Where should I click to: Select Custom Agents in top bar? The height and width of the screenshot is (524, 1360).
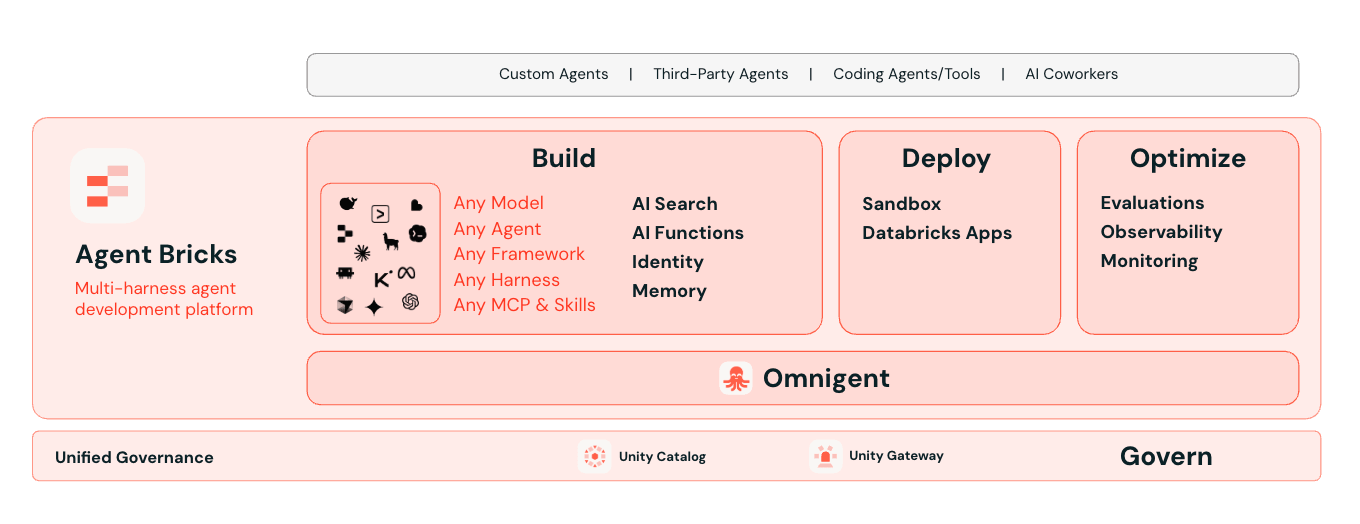[x=554, y=74]
